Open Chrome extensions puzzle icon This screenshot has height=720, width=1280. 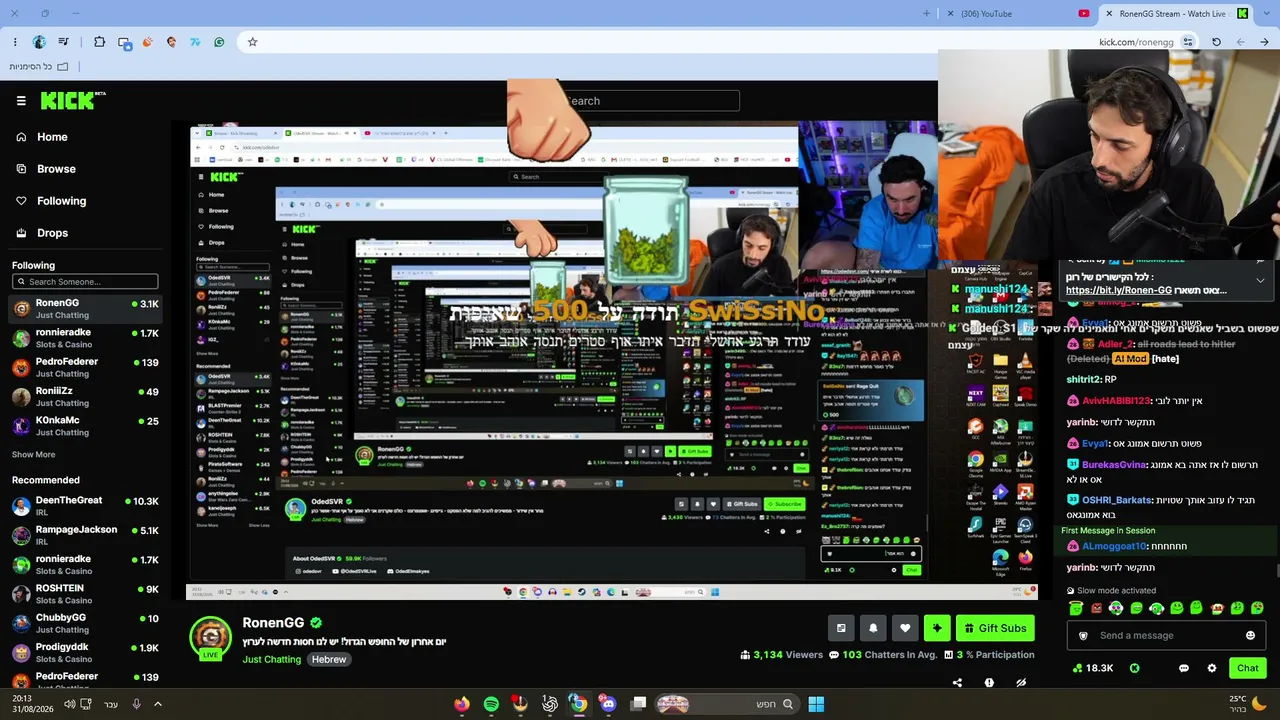pos(99,42)
